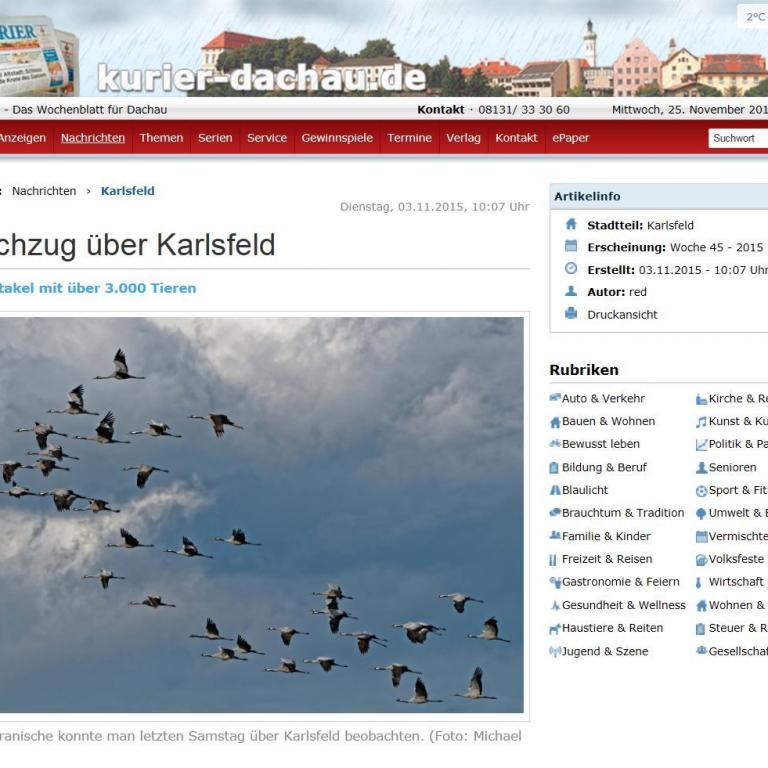Click the Karlsfeld breadcrumb link

point(128,191)
